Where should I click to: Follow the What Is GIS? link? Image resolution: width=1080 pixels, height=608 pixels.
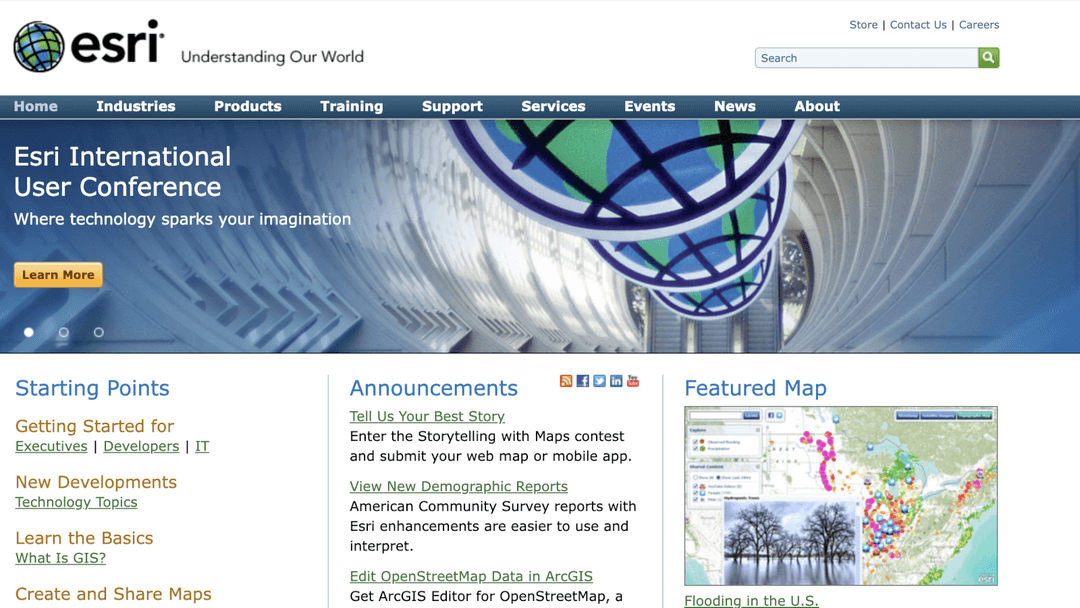[x=60, y=558]
